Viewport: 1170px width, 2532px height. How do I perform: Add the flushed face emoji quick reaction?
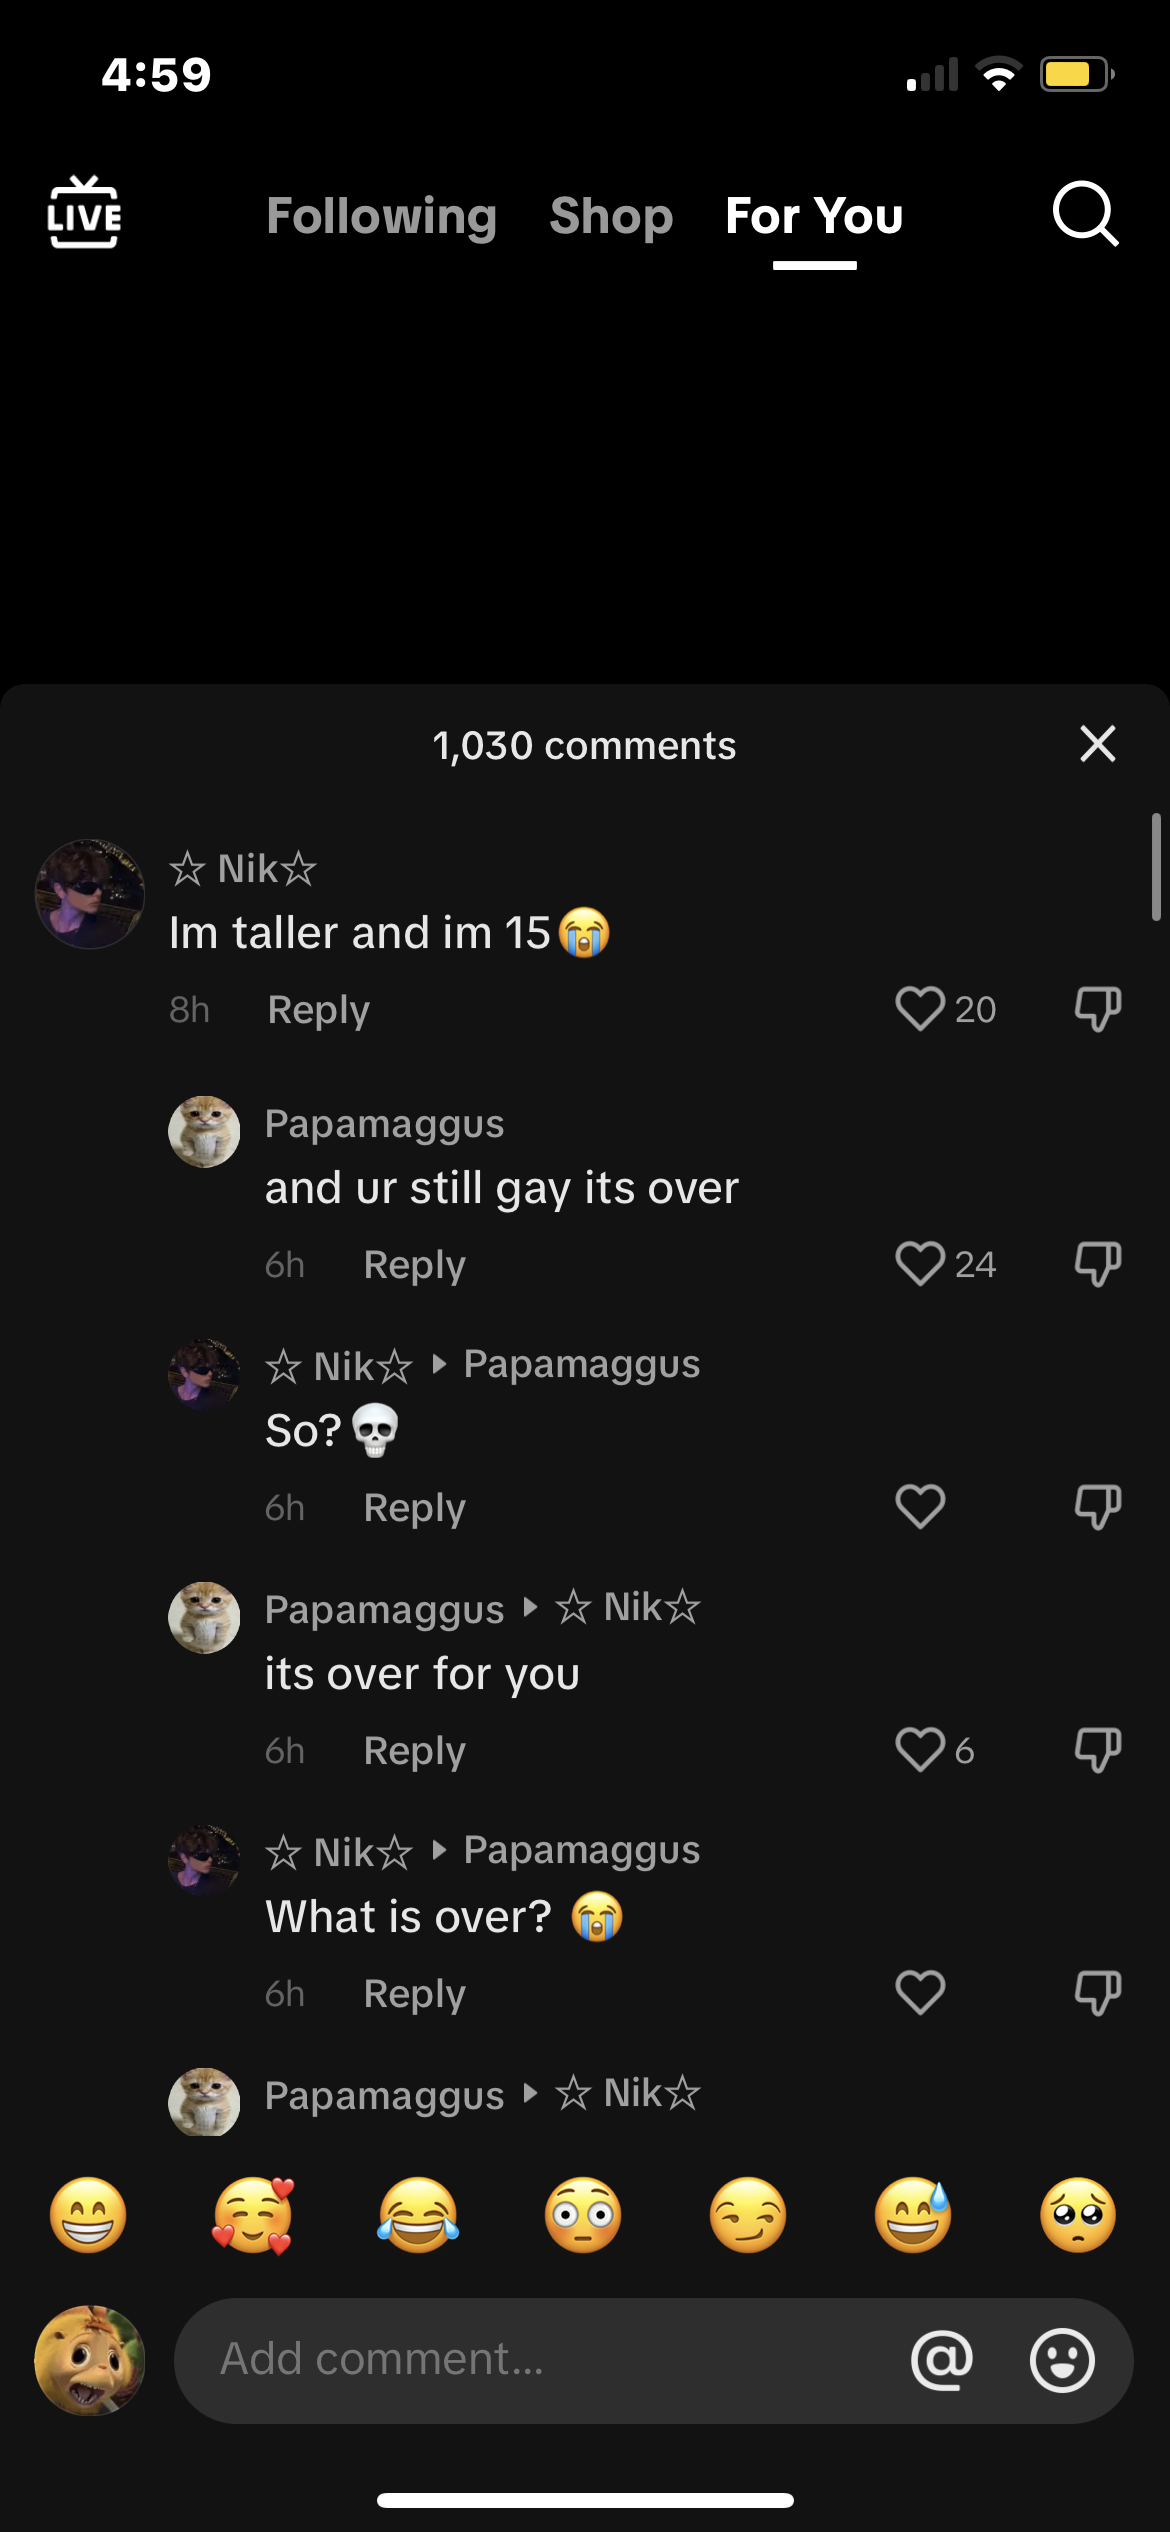(583, 2215)
